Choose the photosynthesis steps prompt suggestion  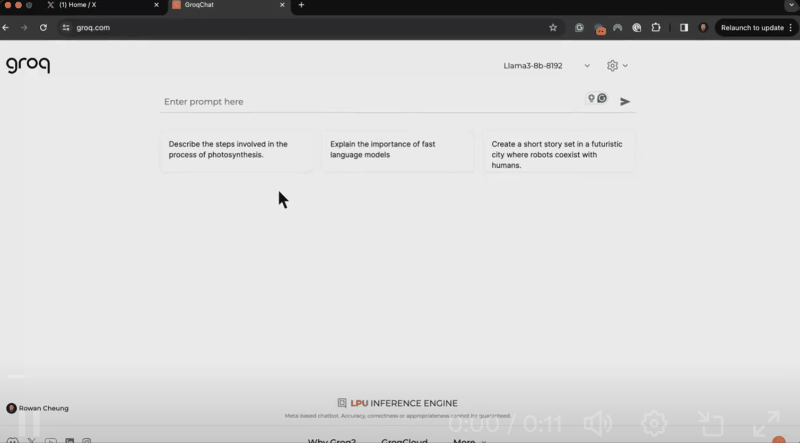click(x=236, y=150)
